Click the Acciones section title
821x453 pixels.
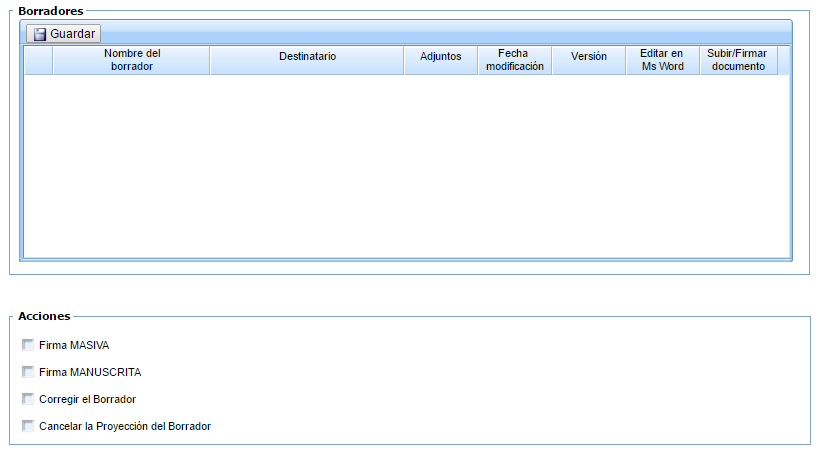tap(44, 316)
